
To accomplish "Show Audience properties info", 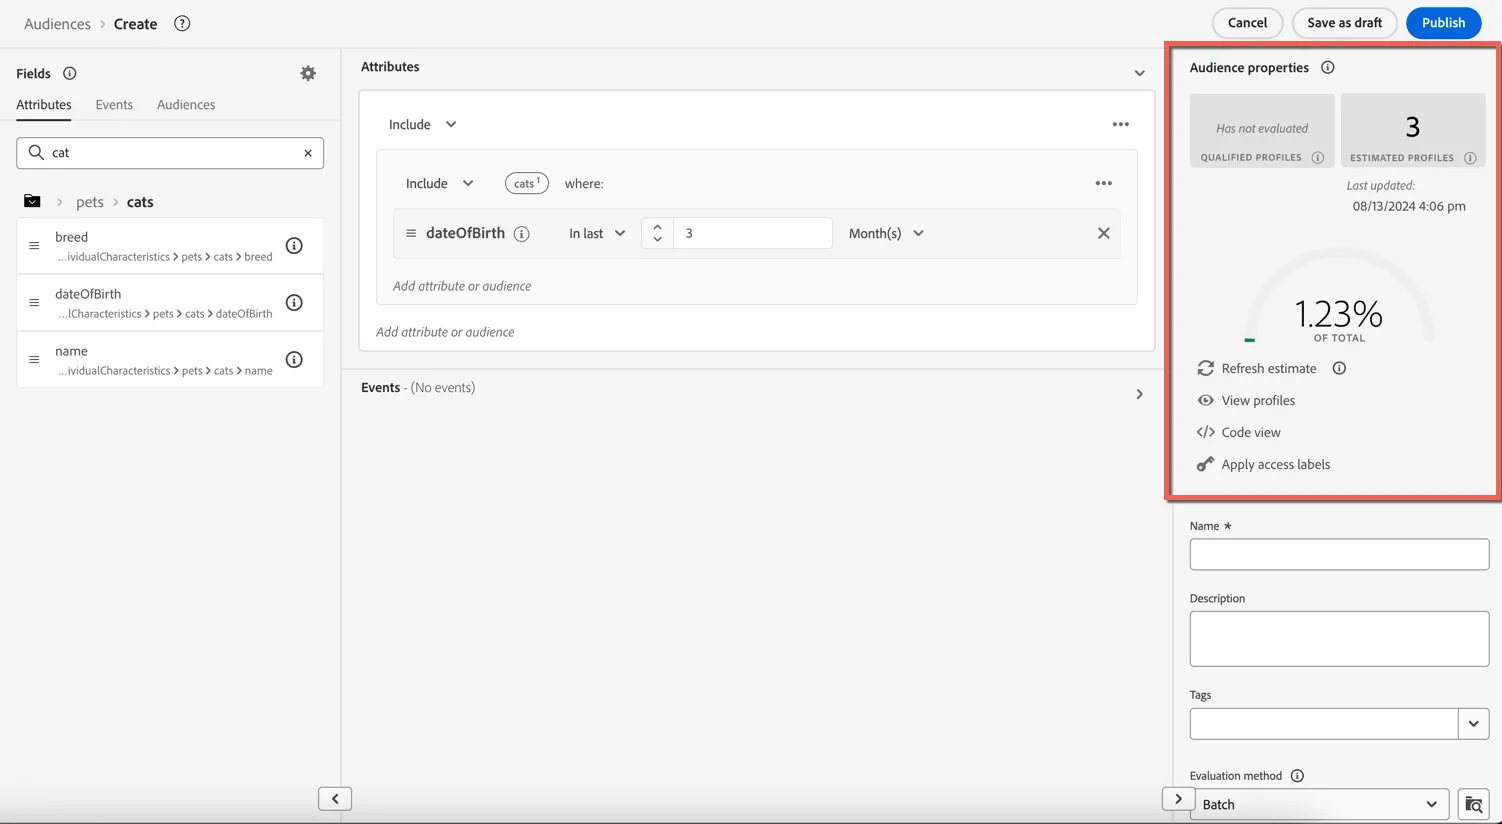I will [1328, 67].
